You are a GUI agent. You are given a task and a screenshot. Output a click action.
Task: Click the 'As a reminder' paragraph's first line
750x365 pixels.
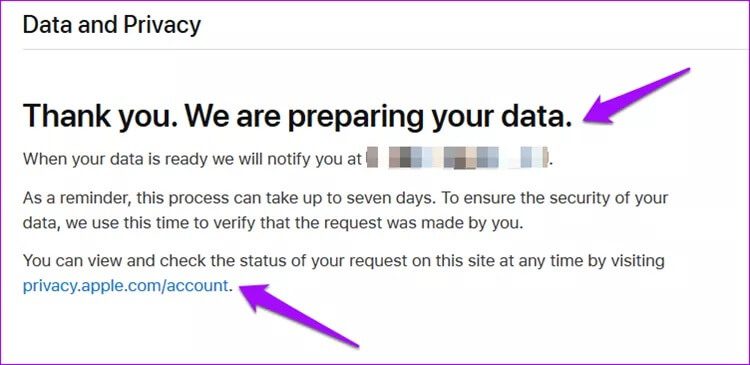coord(345,198)
